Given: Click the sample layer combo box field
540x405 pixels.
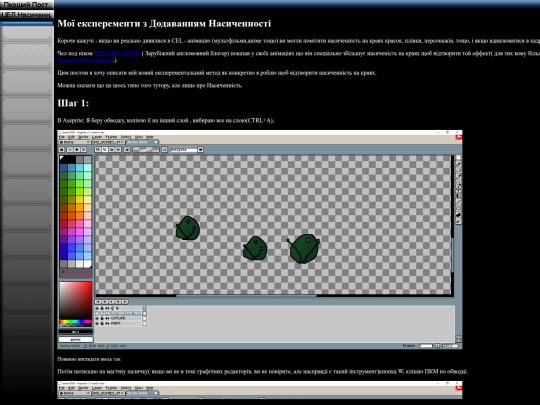Looking at the screenshot, I should coord(184,149).
